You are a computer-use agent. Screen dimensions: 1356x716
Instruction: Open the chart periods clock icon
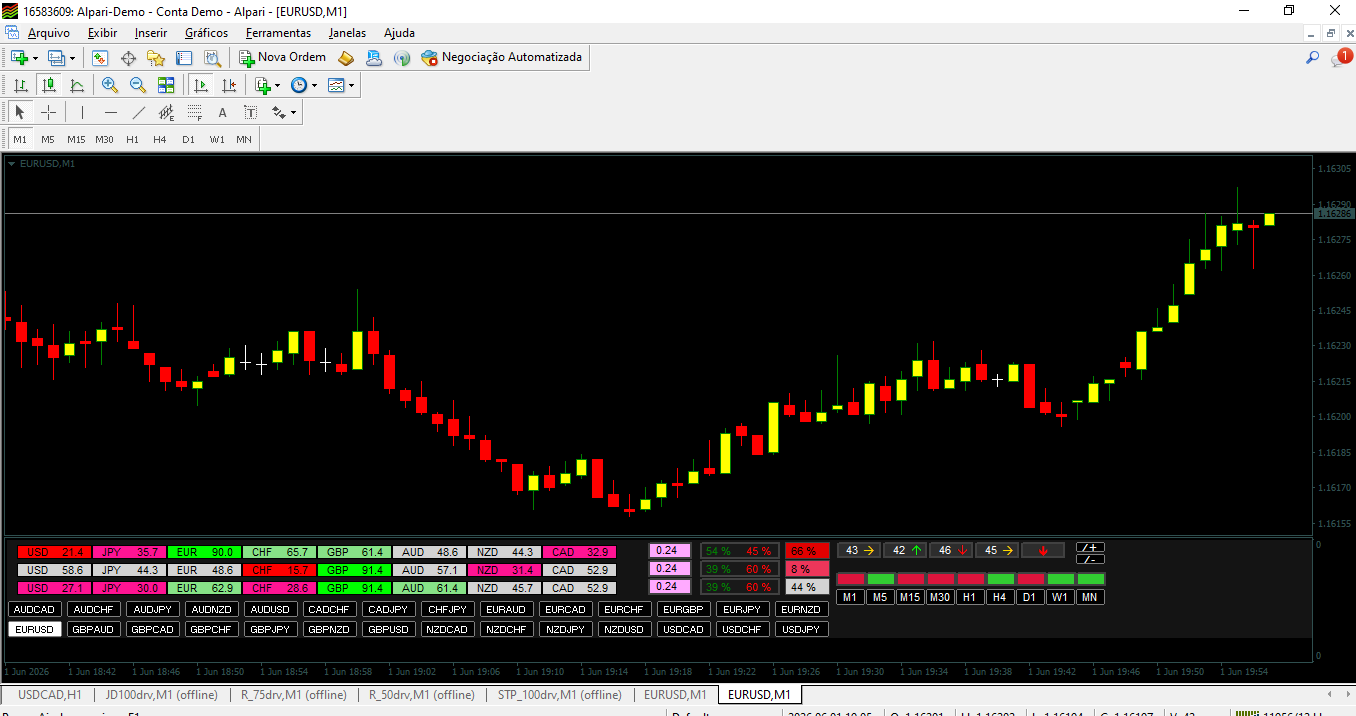coord(299,85)
